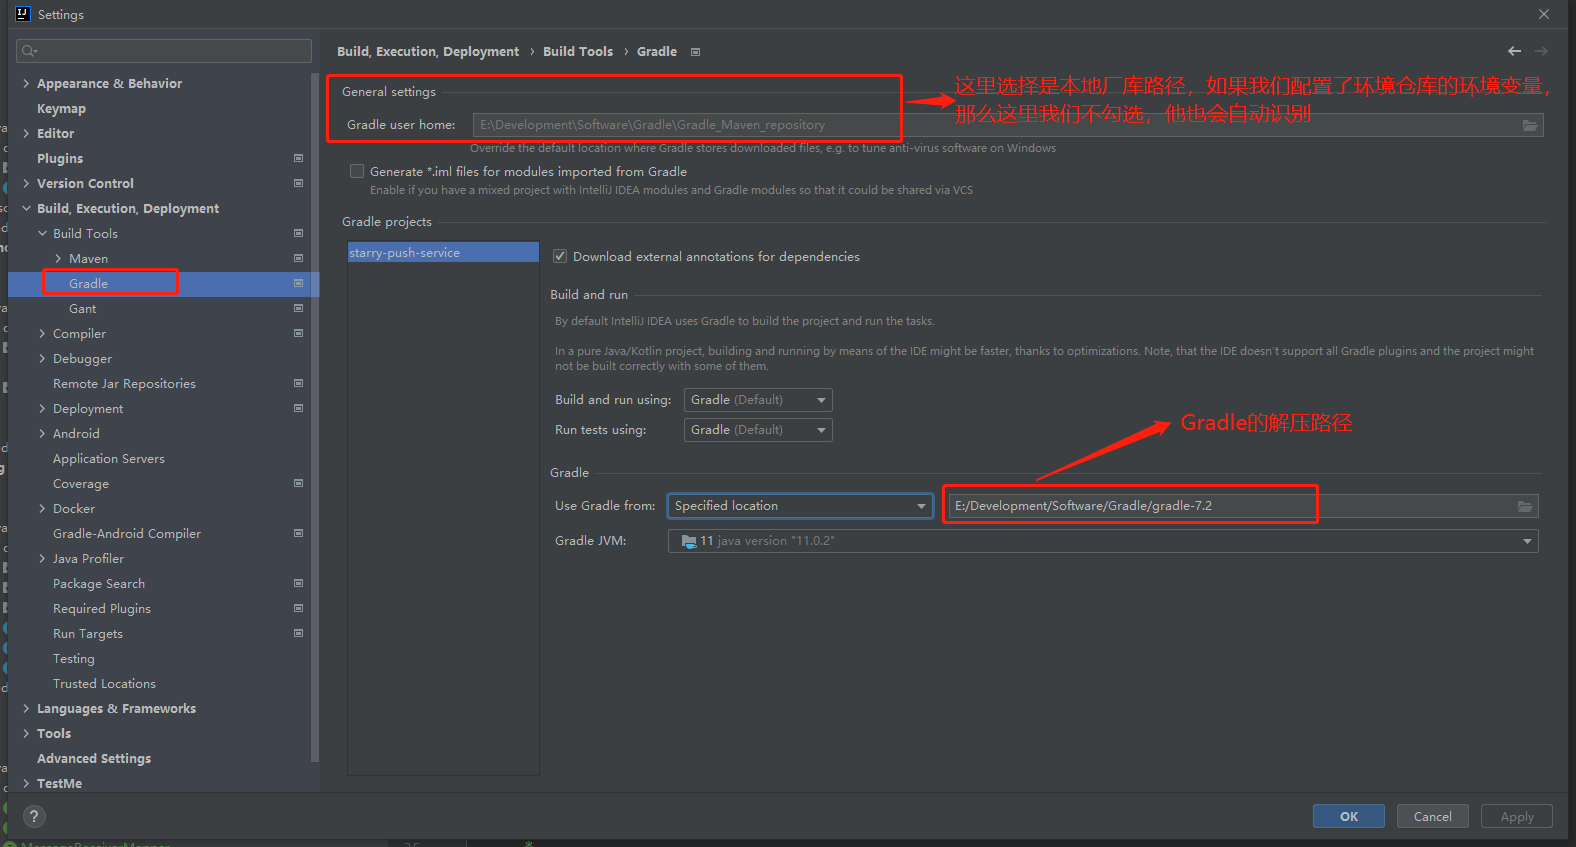
Task: Click project-level icon on Maven row
Action: [x=298, y=258]
